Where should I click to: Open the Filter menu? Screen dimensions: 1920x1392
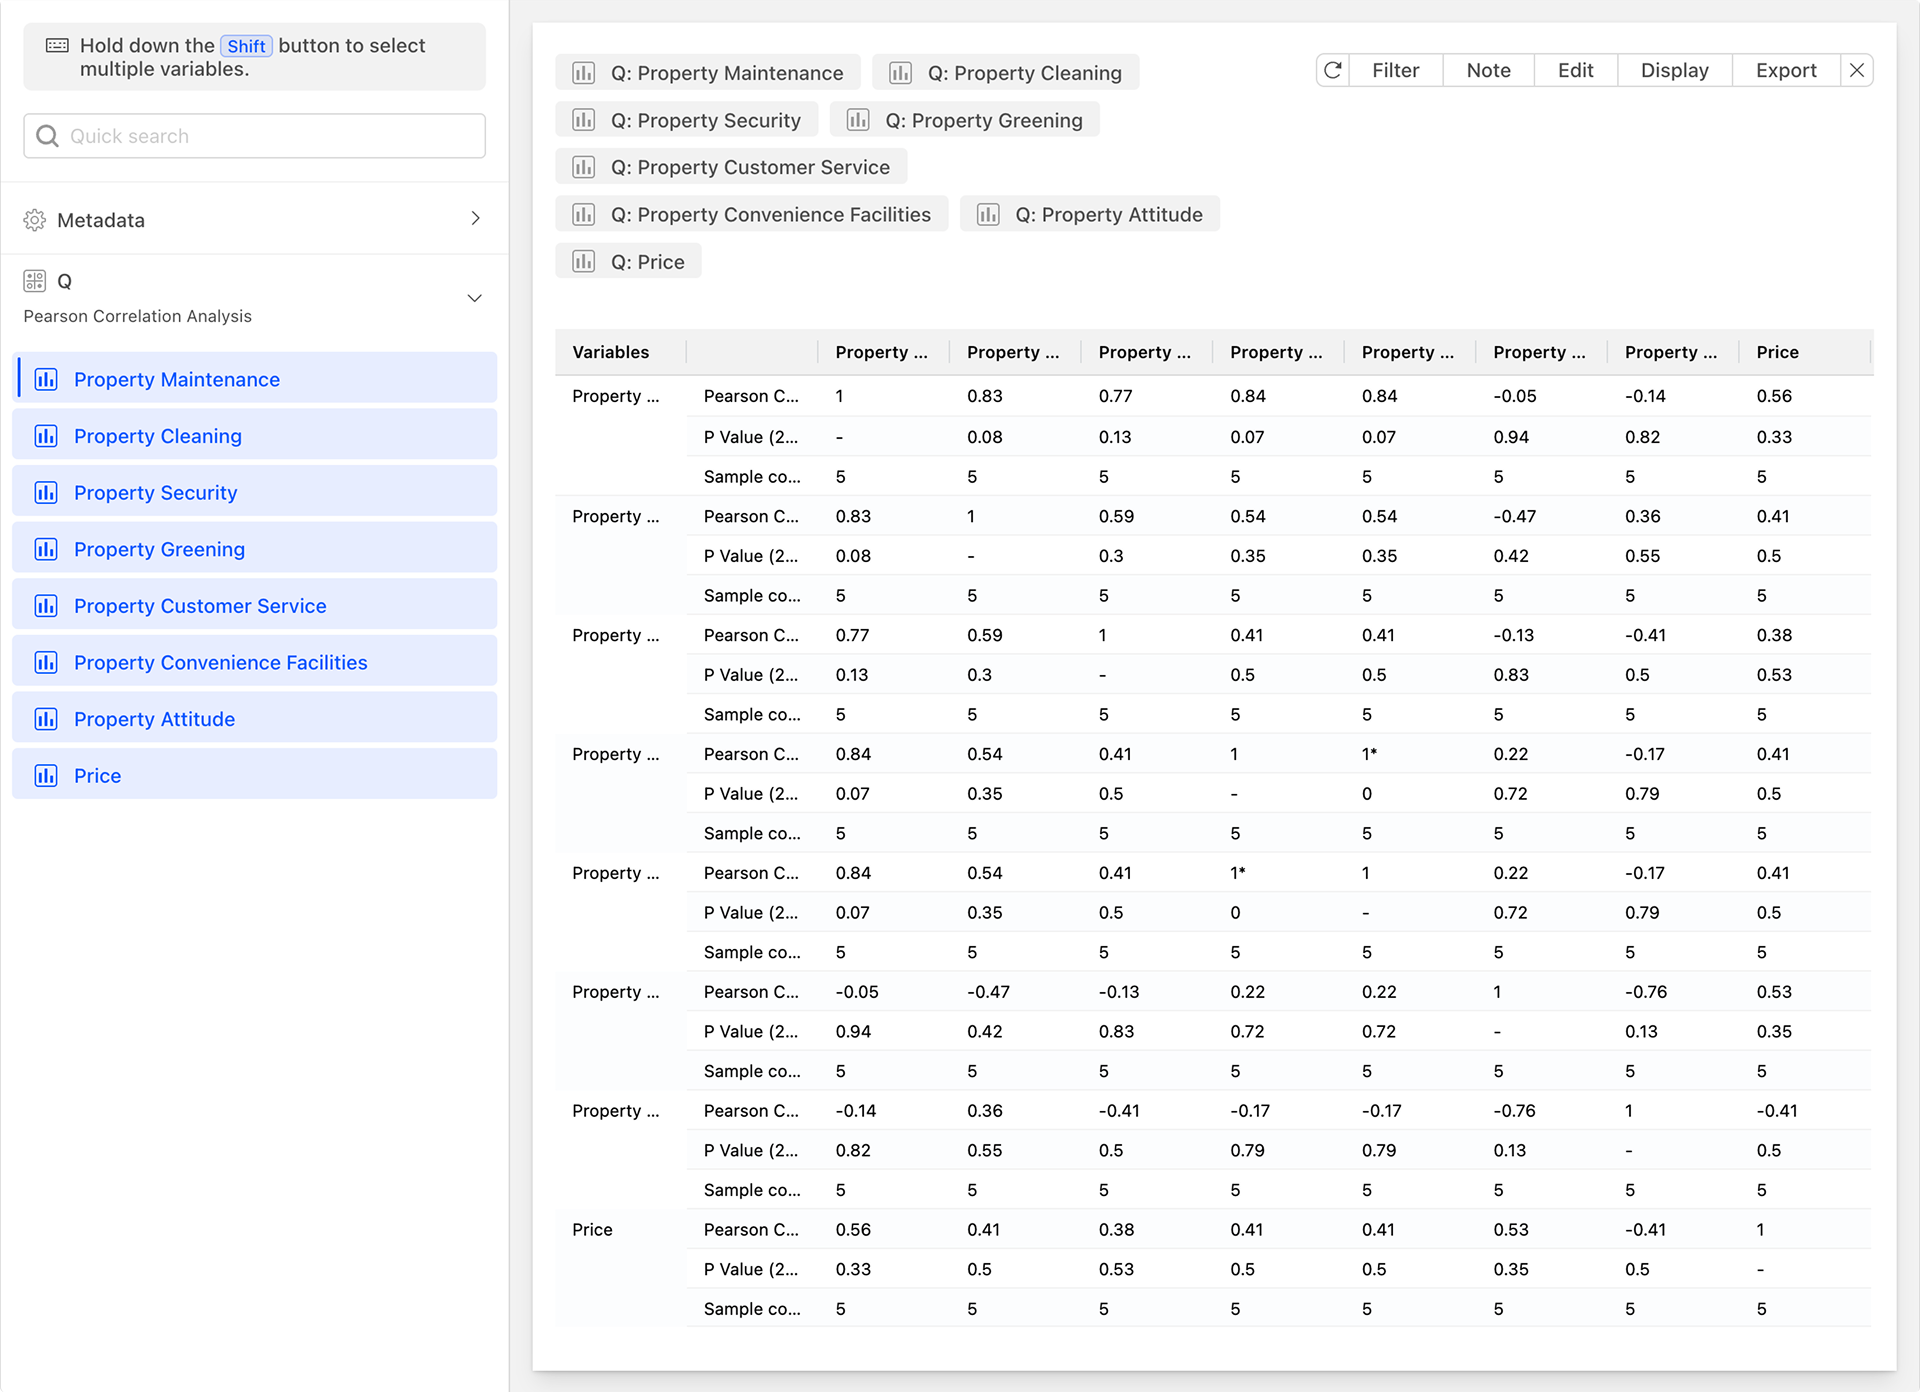pos(1395,71)
